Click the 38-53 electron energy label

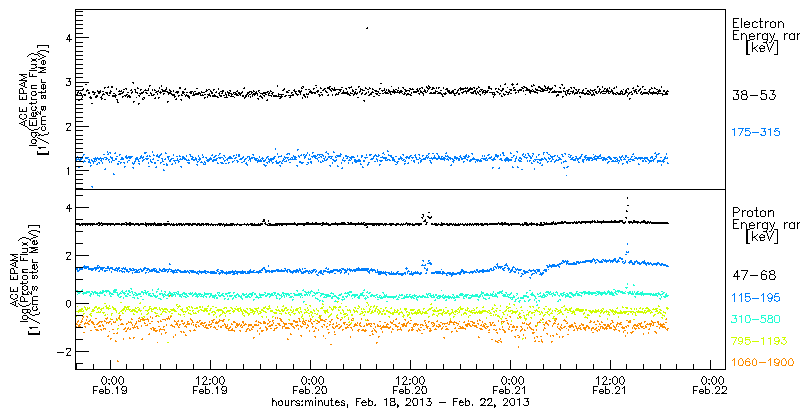[754, 95]
